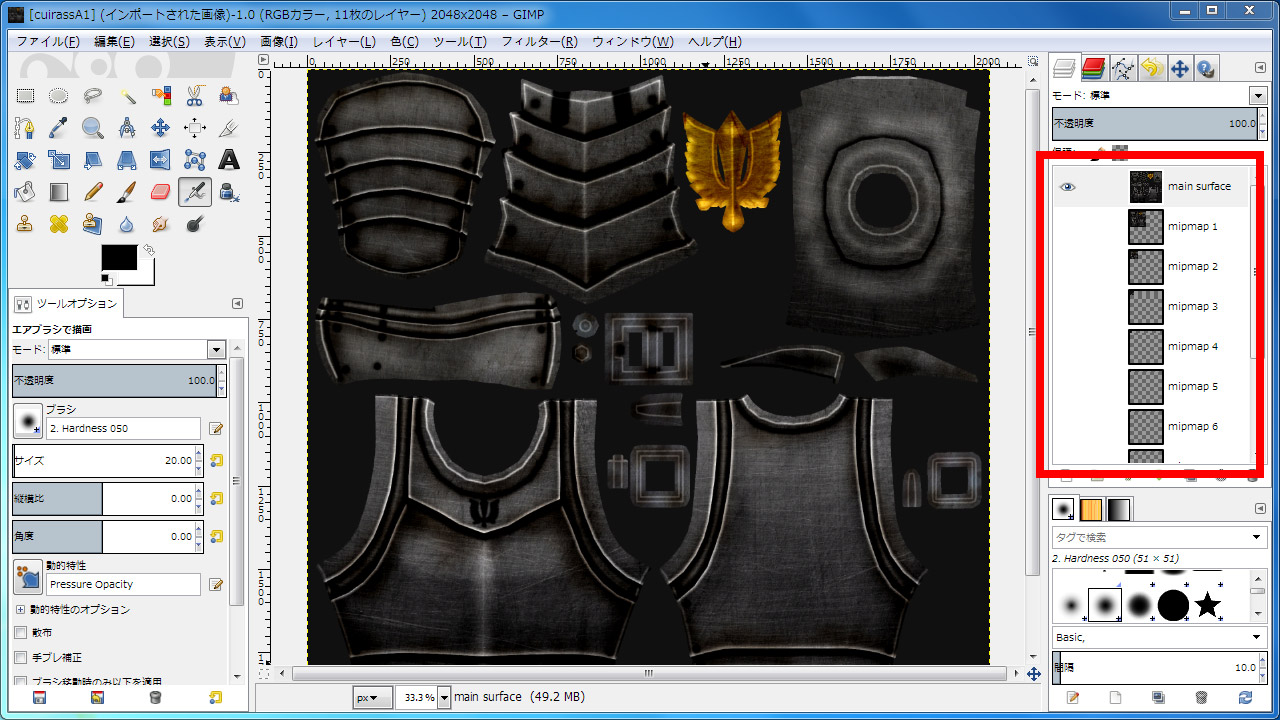Select the Flip tool

coord(161,160)
